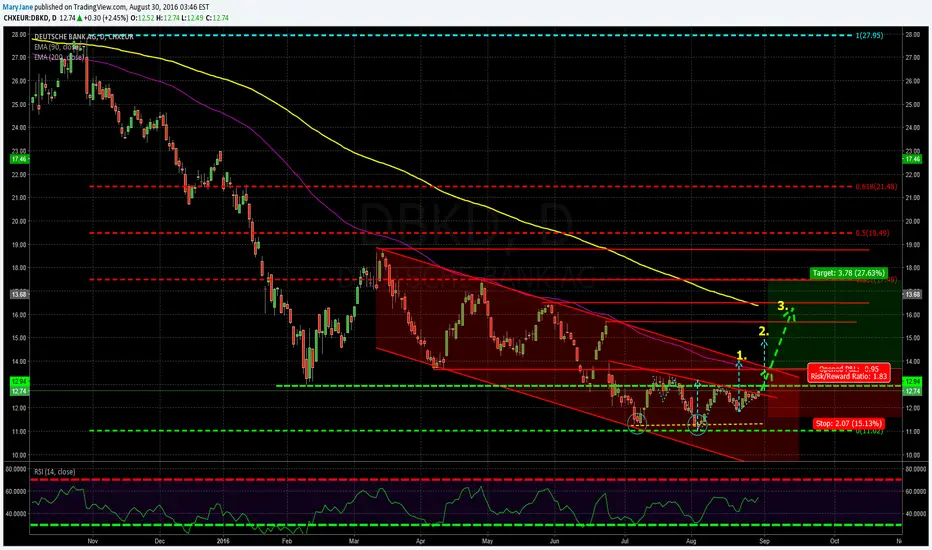Click the 0.5(19.49) Fibonacci level label
Screen dimensions: 932x550
(873, 233)
